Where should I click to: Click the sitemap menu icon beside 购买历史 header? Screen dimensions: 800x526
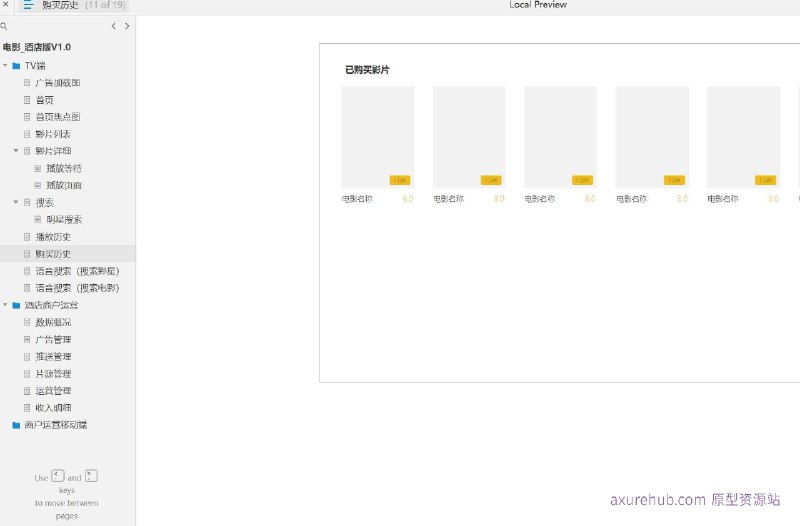tap(28, 5)
